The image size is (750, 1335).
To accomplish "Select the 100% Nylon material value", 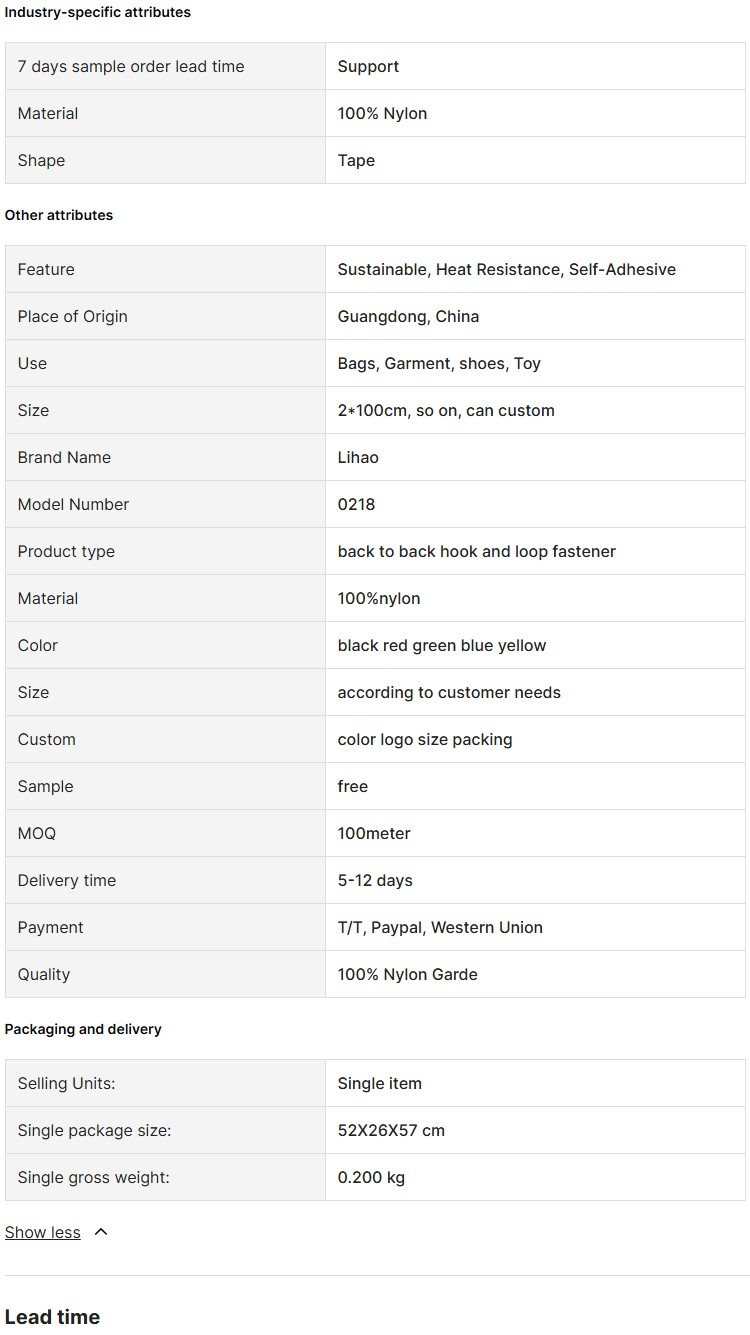I will (382, 113).
